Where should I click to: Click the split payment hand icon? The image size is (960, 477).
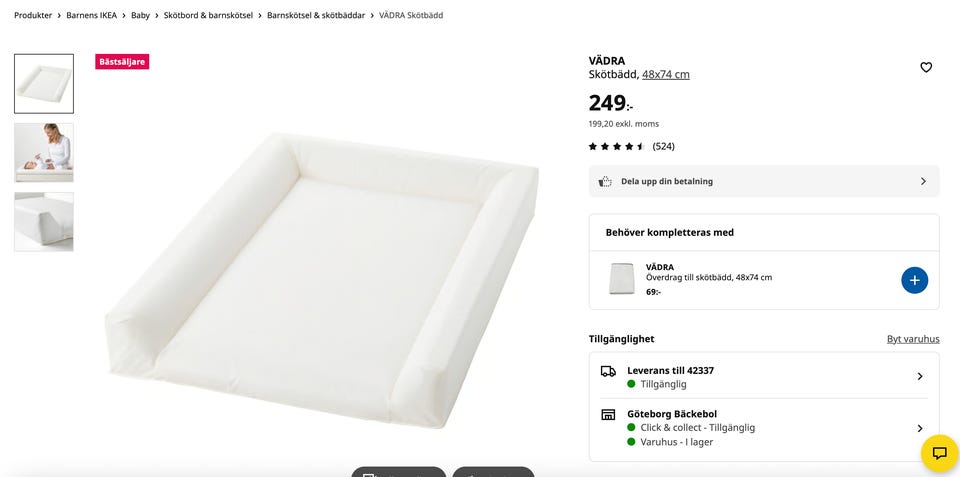[605, 182]
